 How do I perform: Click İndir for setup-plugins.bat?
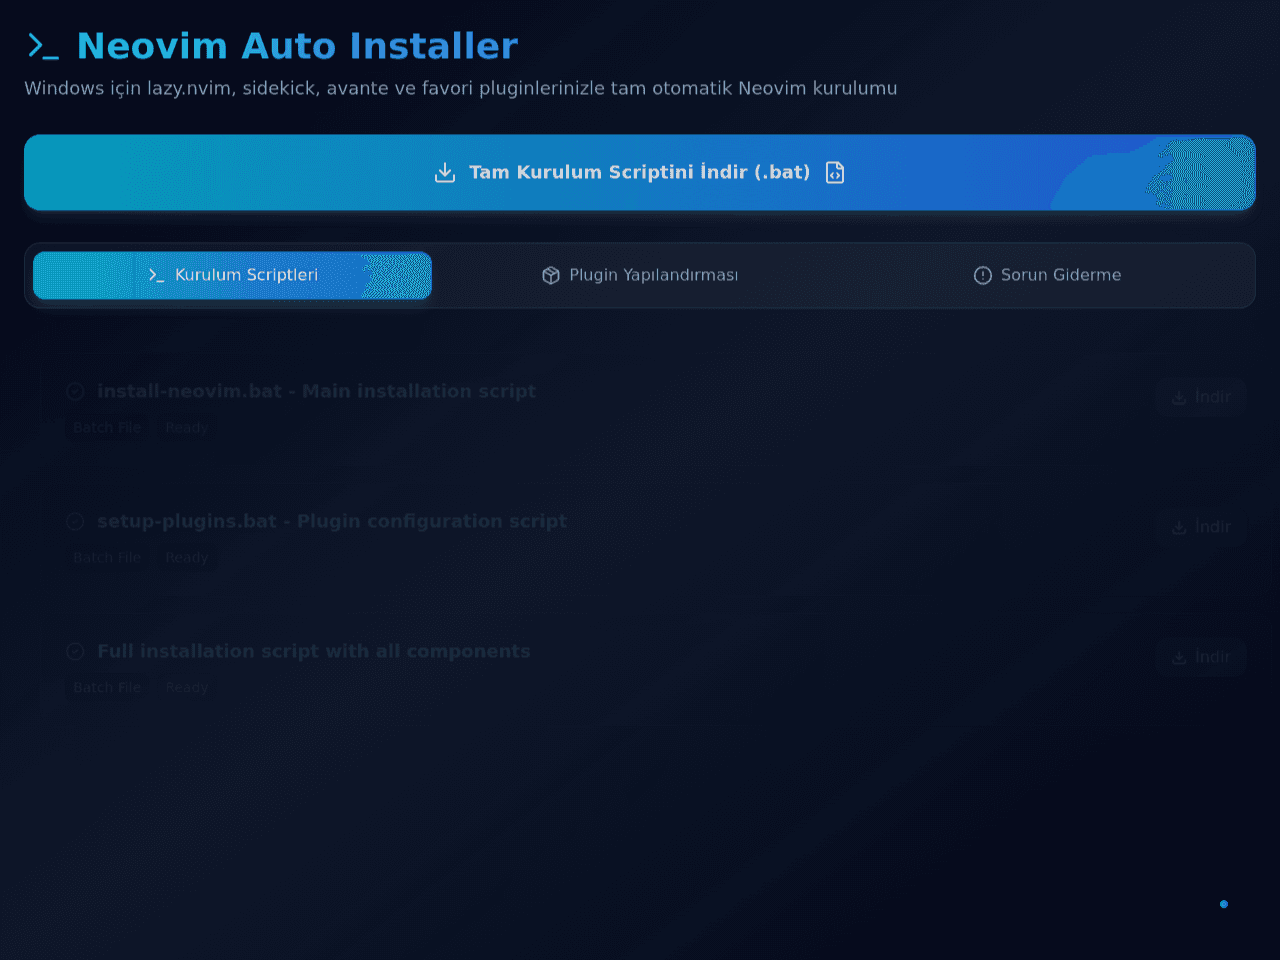point(1201,527)
